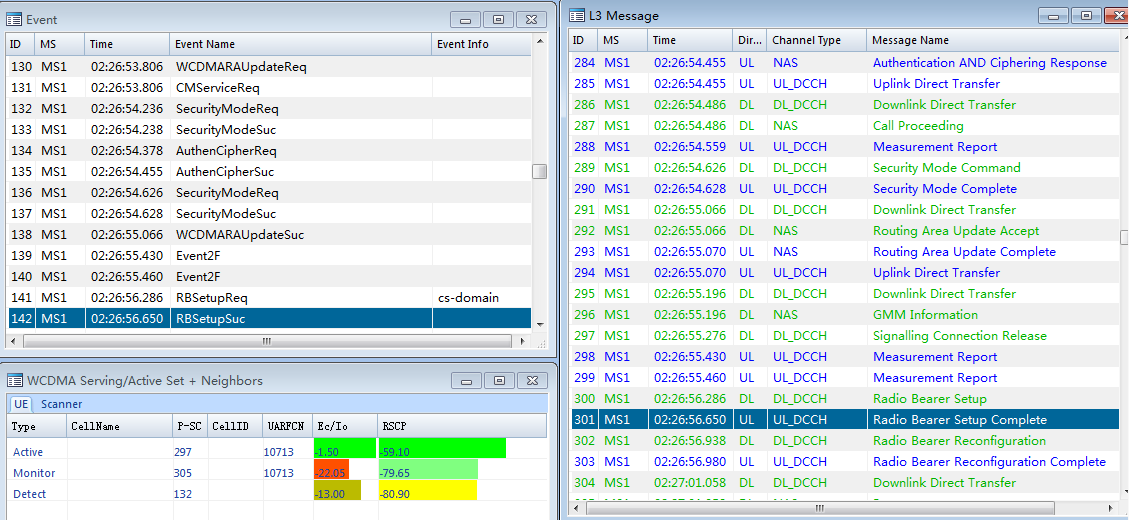The width and height of the screenshot is (1129, 520).
Task: Select the AuthenCipherReq event
Action: click(269, 151)
